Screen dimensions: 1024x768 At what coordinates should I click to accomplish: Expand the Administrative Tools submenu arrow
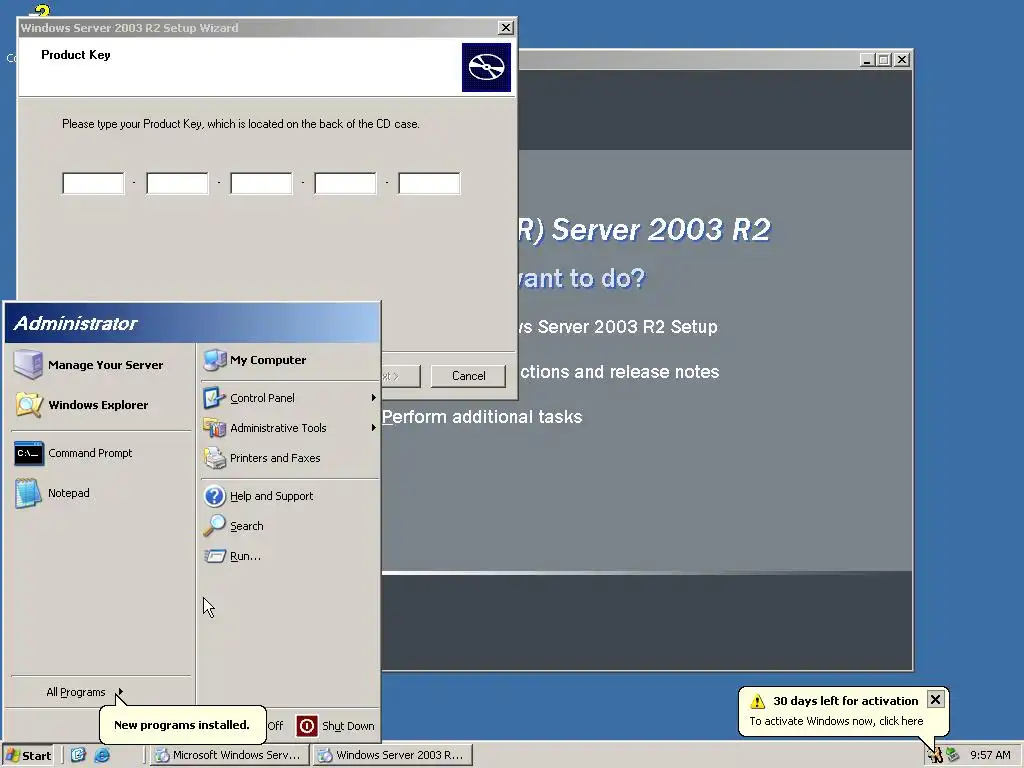click(374, 428)
